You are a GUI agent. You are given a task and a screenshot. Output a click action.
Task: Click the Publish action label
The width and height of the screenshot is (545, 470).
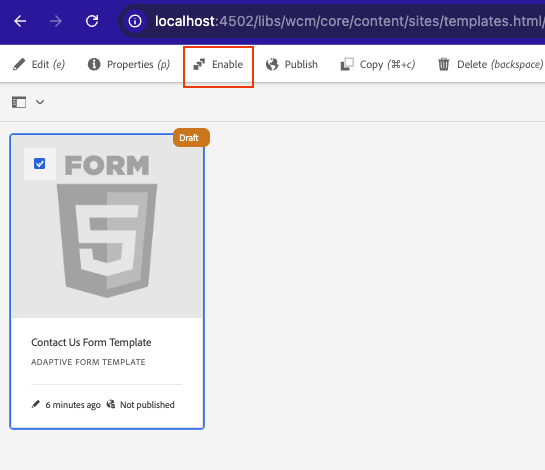(301, 64)
